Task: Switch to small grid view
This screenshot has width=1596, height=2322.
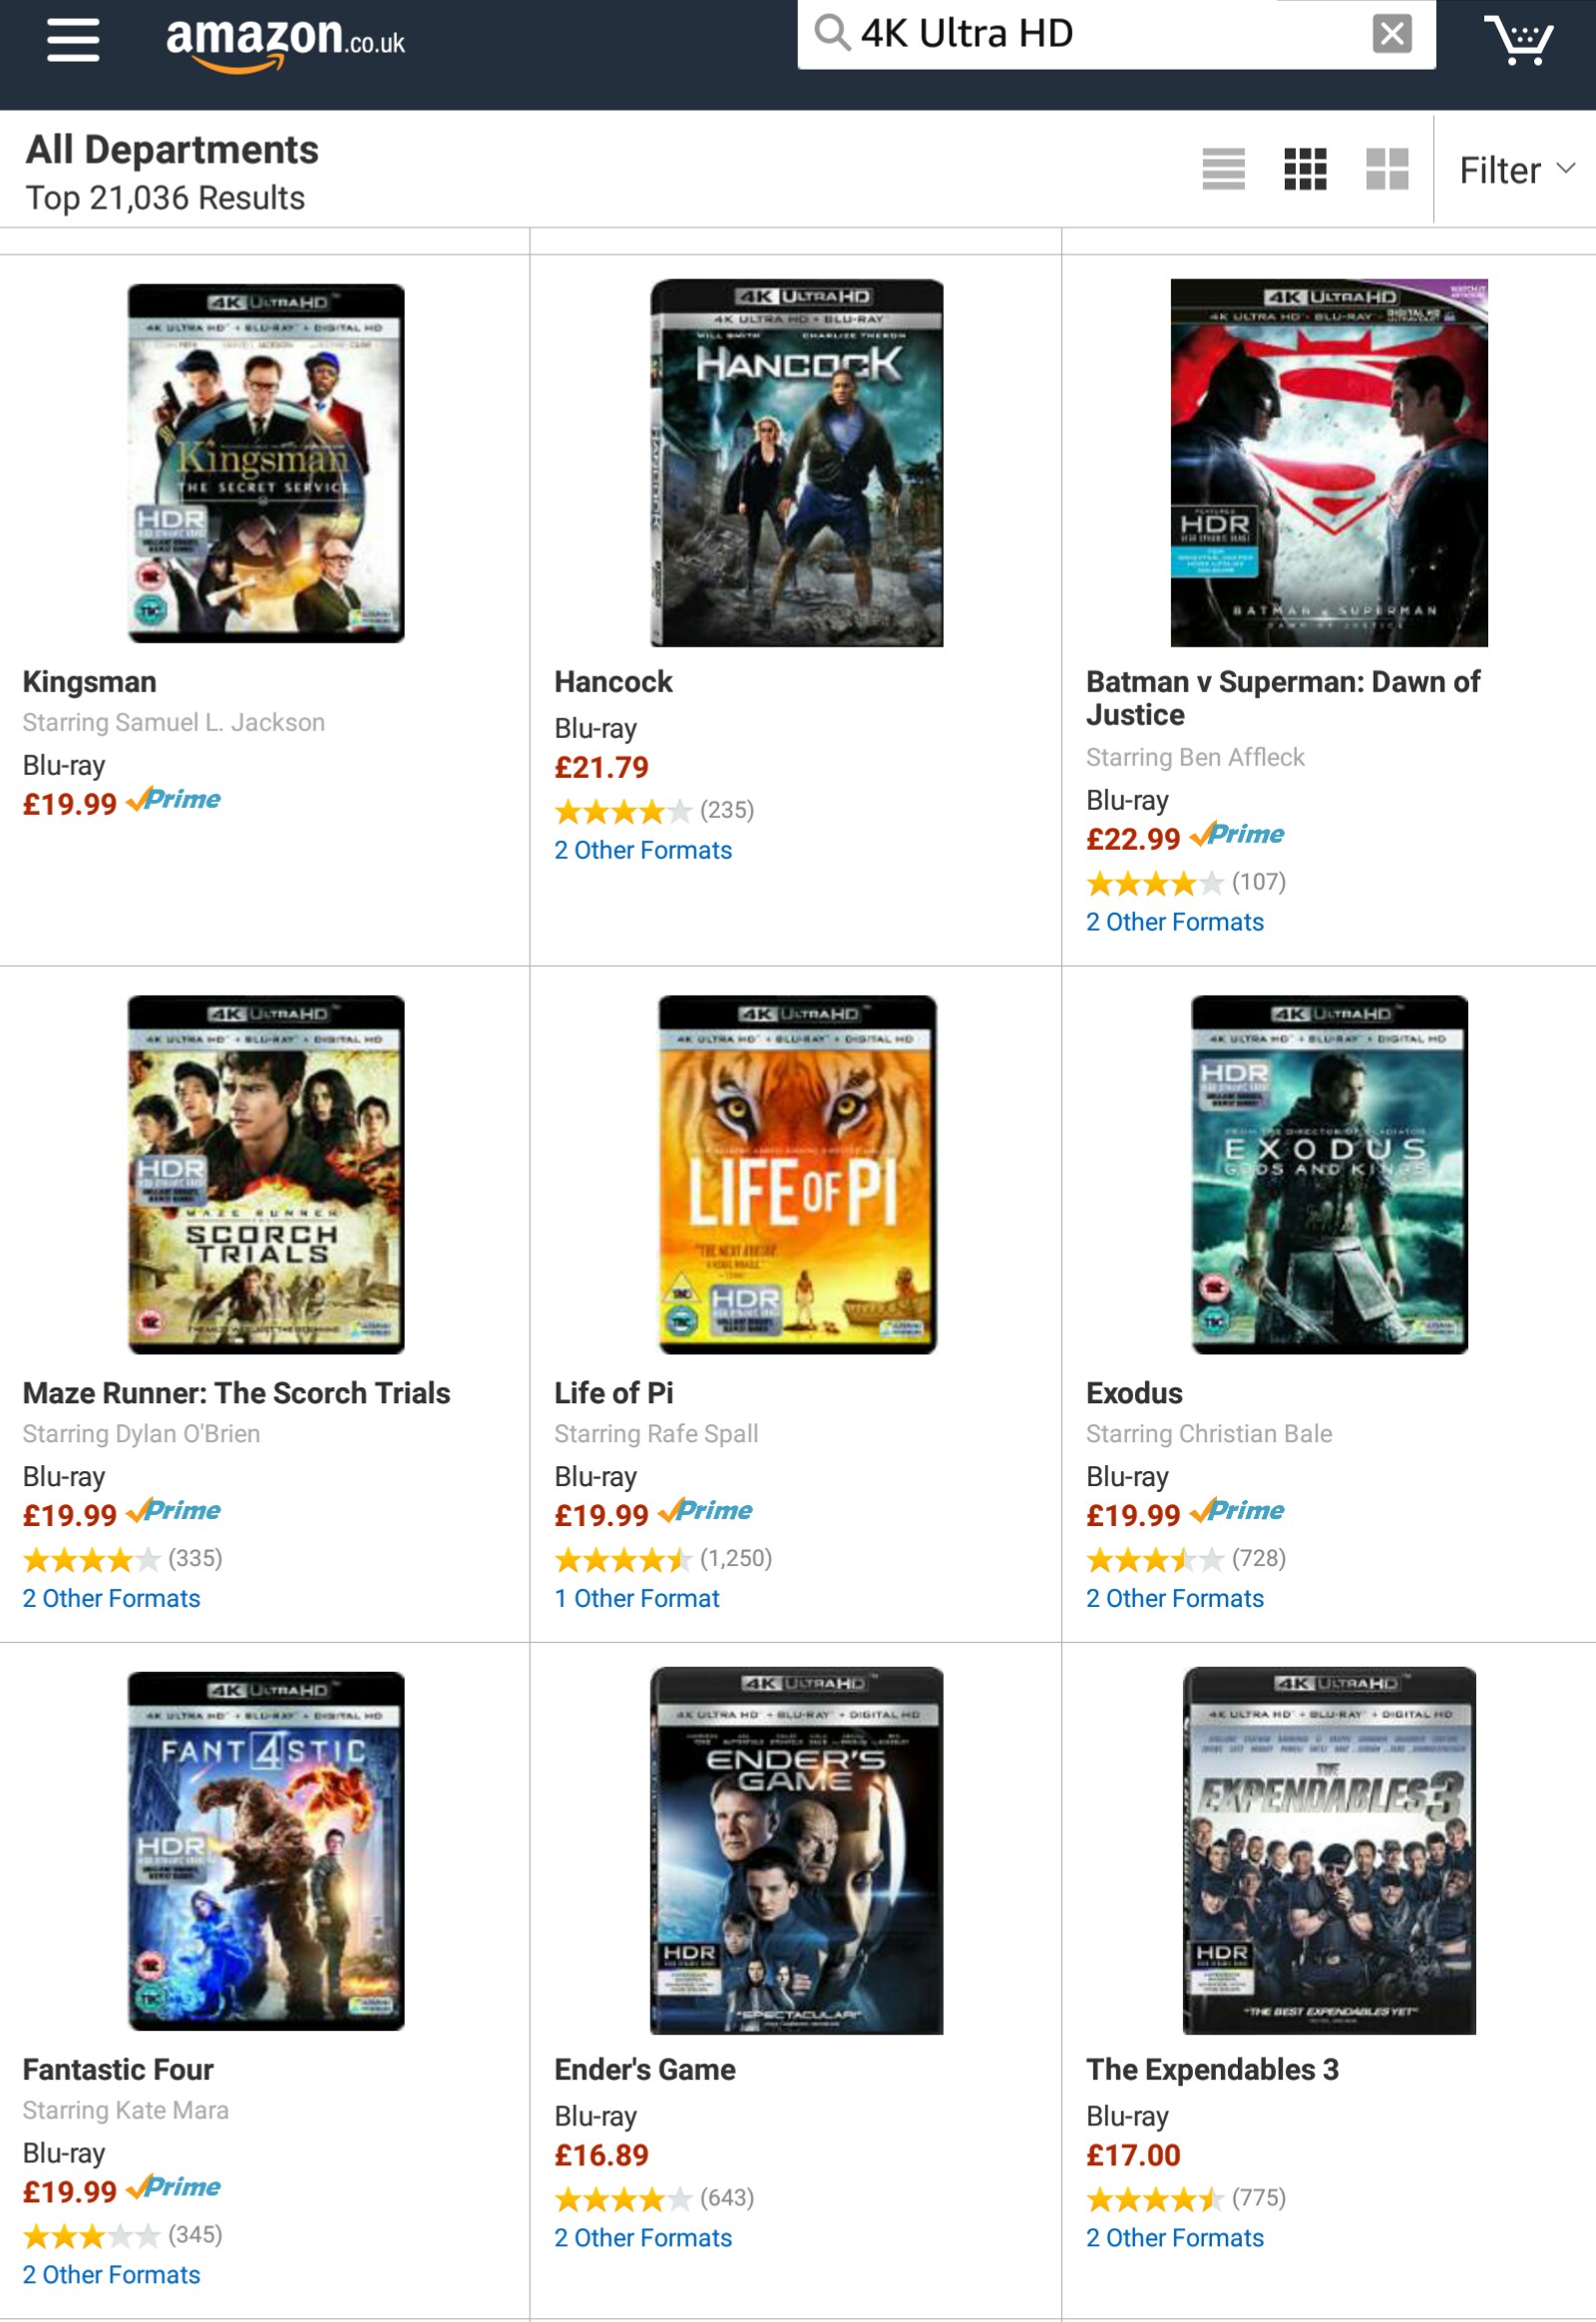Action: 1305,169
